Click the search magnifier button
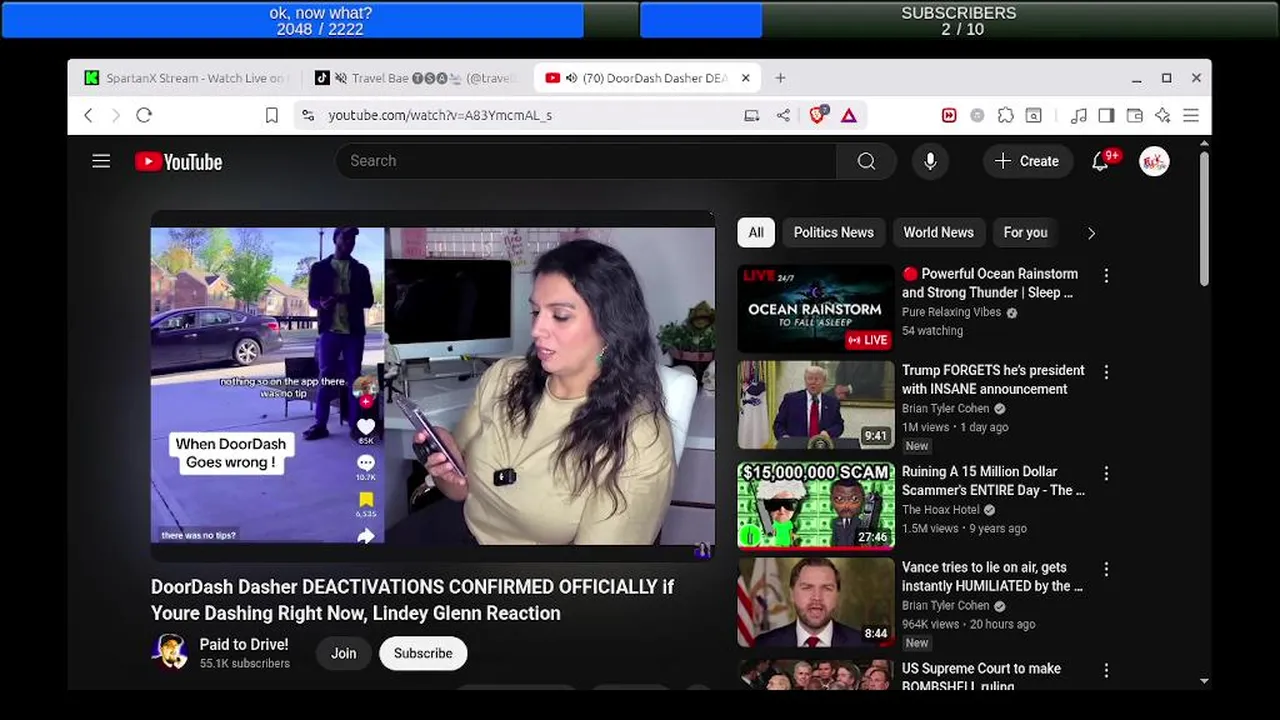 coord(866,161)
